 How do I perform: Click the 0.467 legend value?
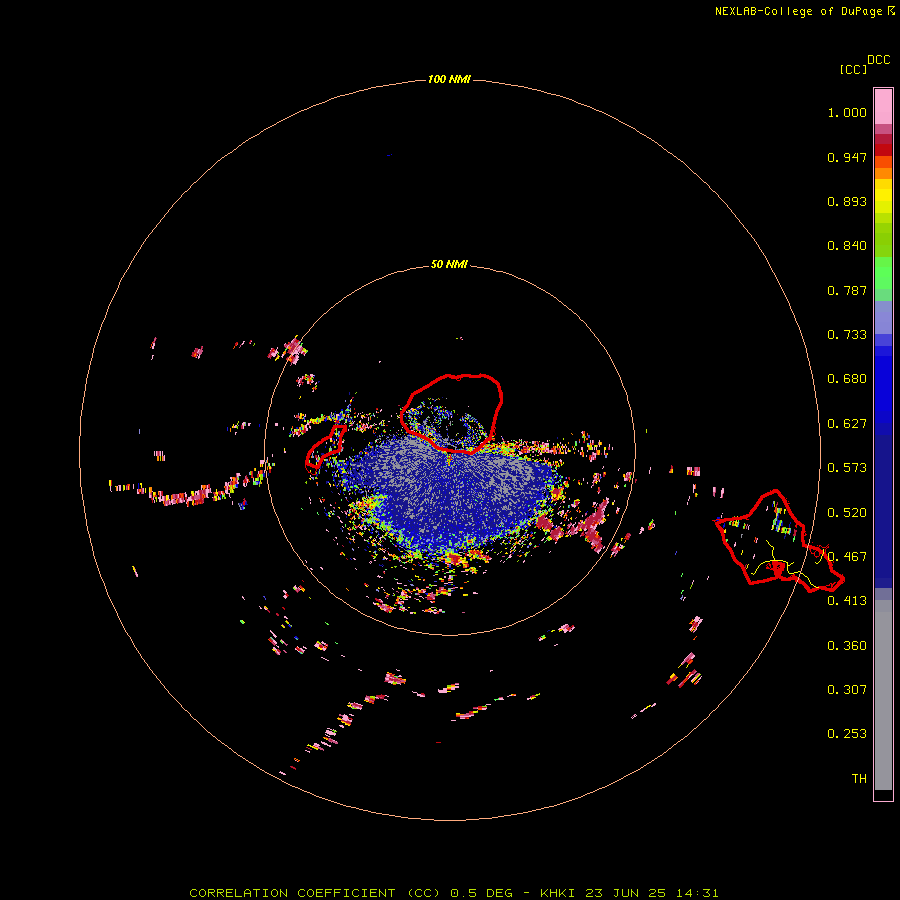(847, 557)
